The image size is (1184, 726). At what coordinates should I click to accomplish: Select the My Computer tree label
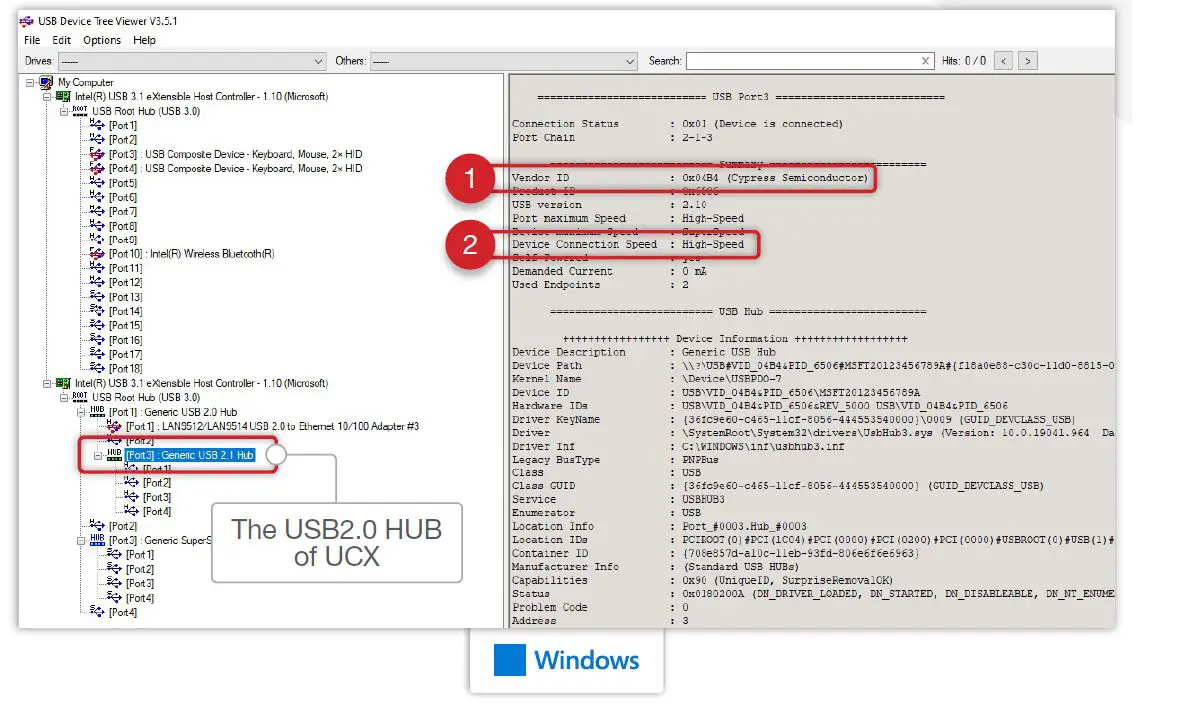pyautogui.click(x=86, y=82)
